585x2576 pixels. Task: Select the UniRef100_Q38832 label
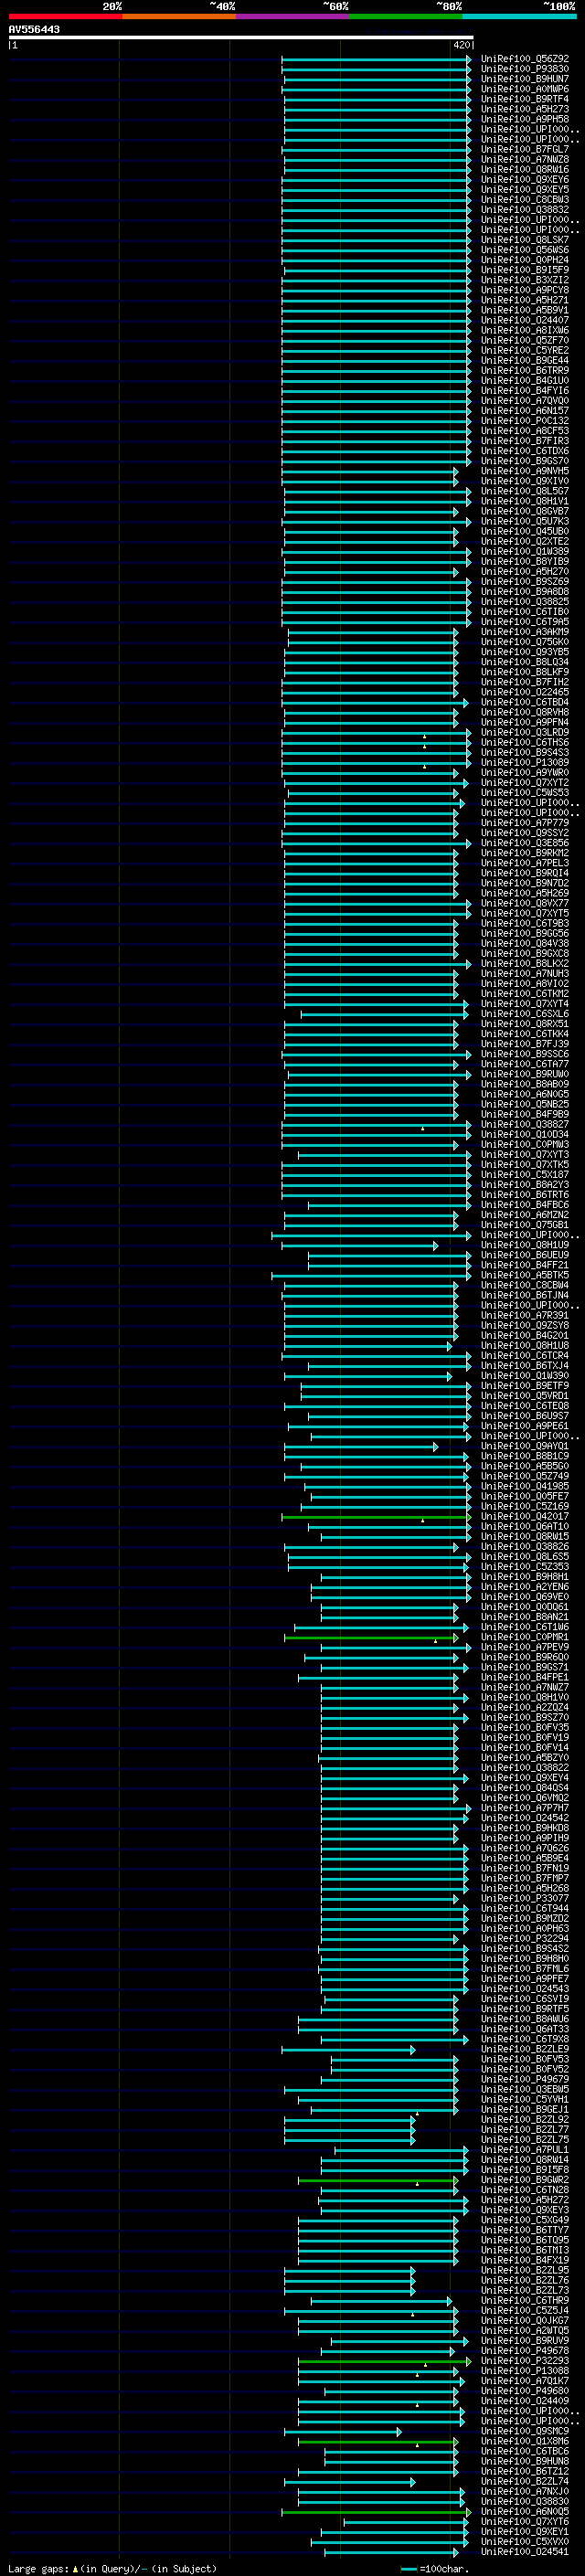(x=525, y=210)
